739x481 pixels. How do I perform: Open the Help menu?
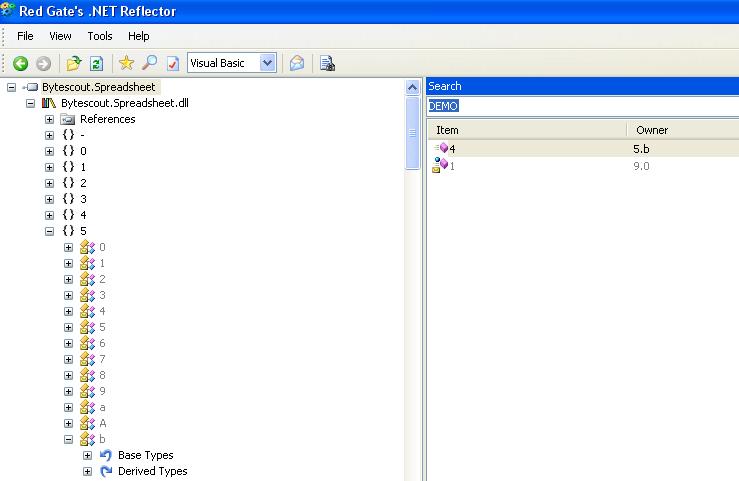[139, 36]
